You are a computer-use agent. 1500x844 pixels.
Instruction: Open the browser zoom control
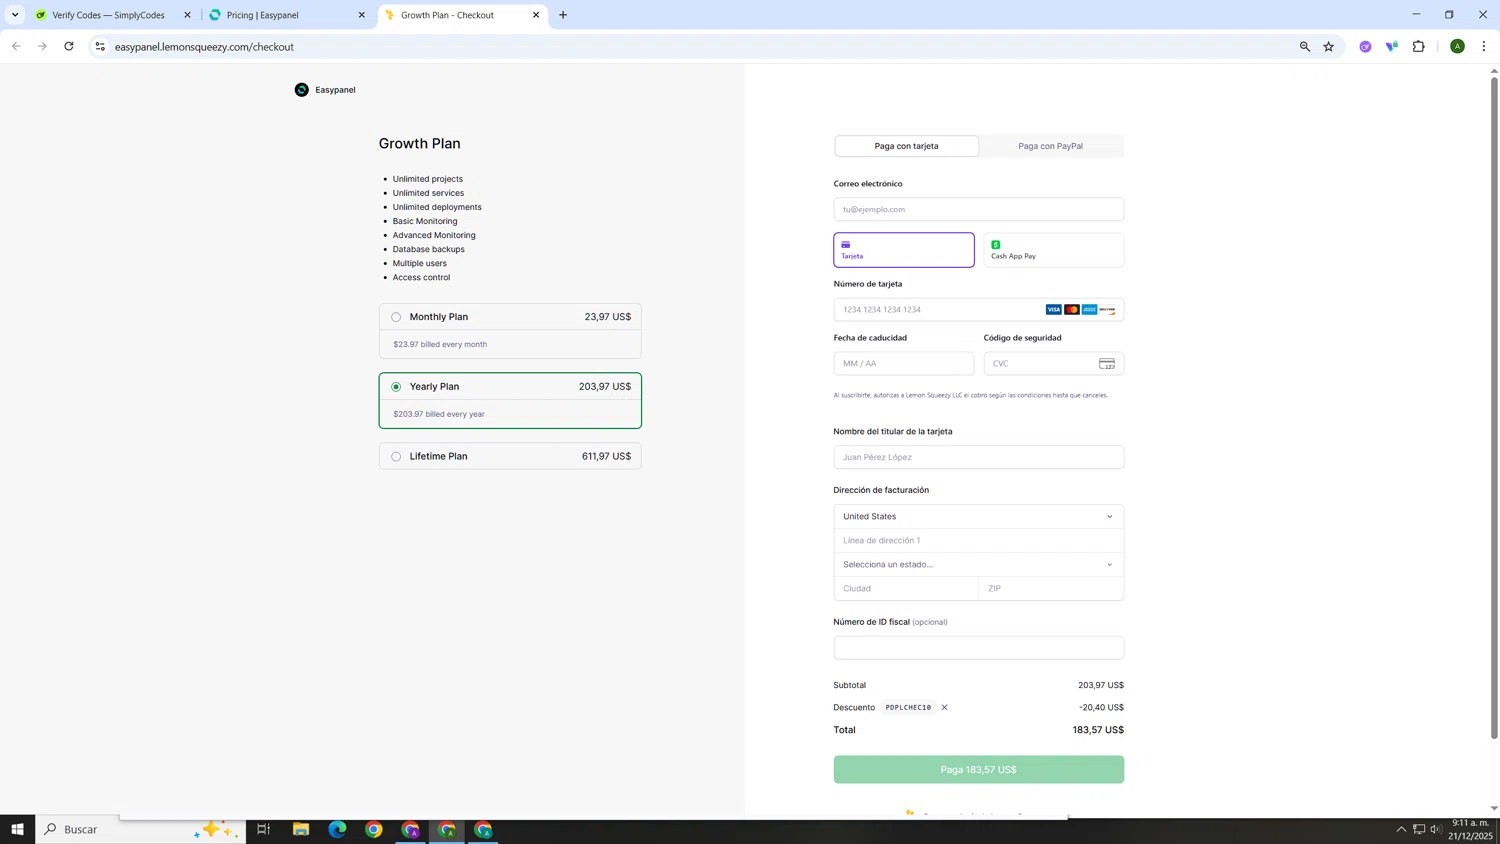1304,46
